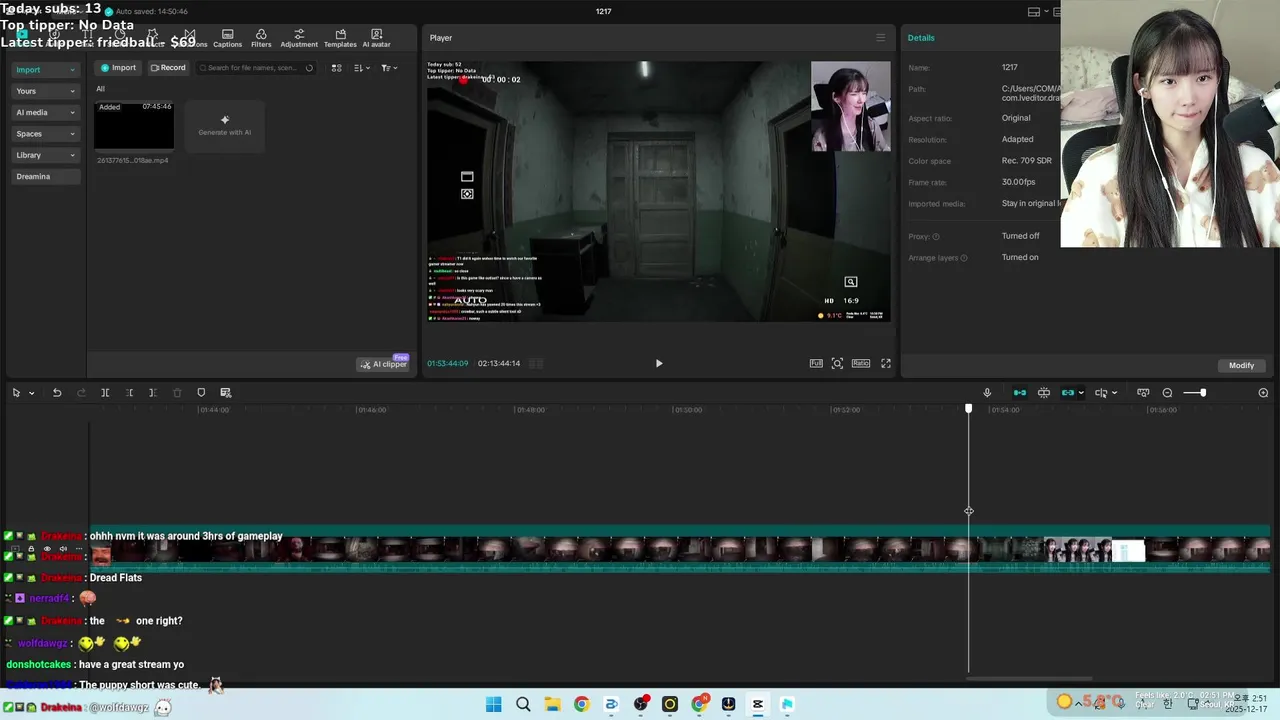Open the pointer tool mode dropdown
This screenshot has width=1280, height=720.
[x=32, y=393]
